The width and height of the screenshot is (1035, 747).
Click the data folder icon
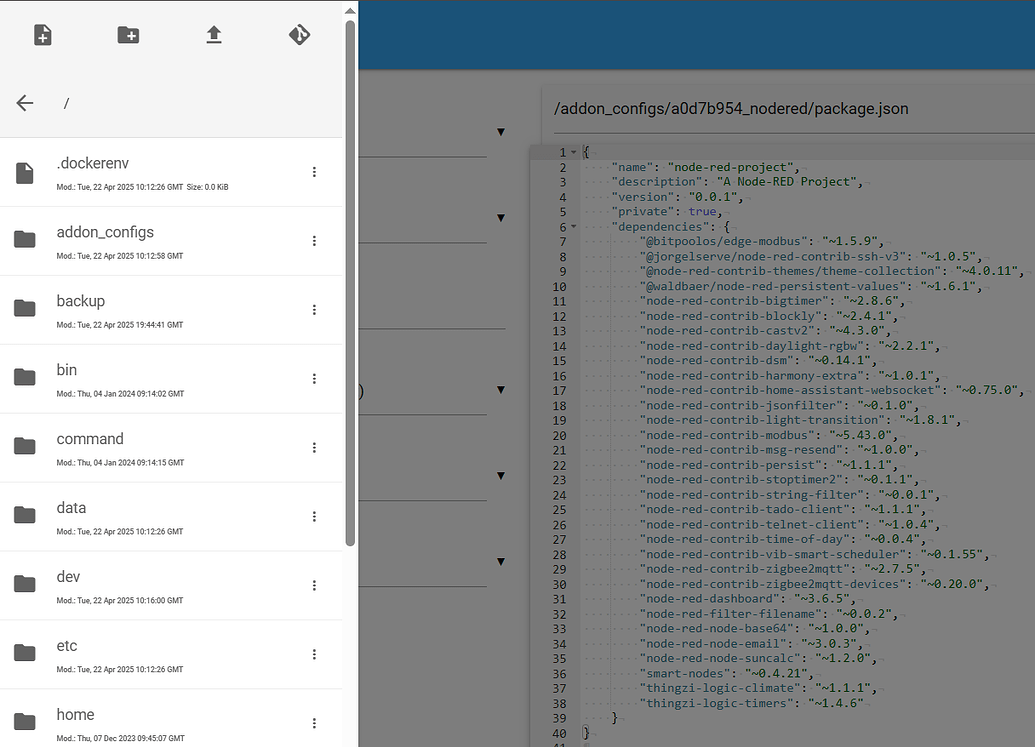[24, 515]
